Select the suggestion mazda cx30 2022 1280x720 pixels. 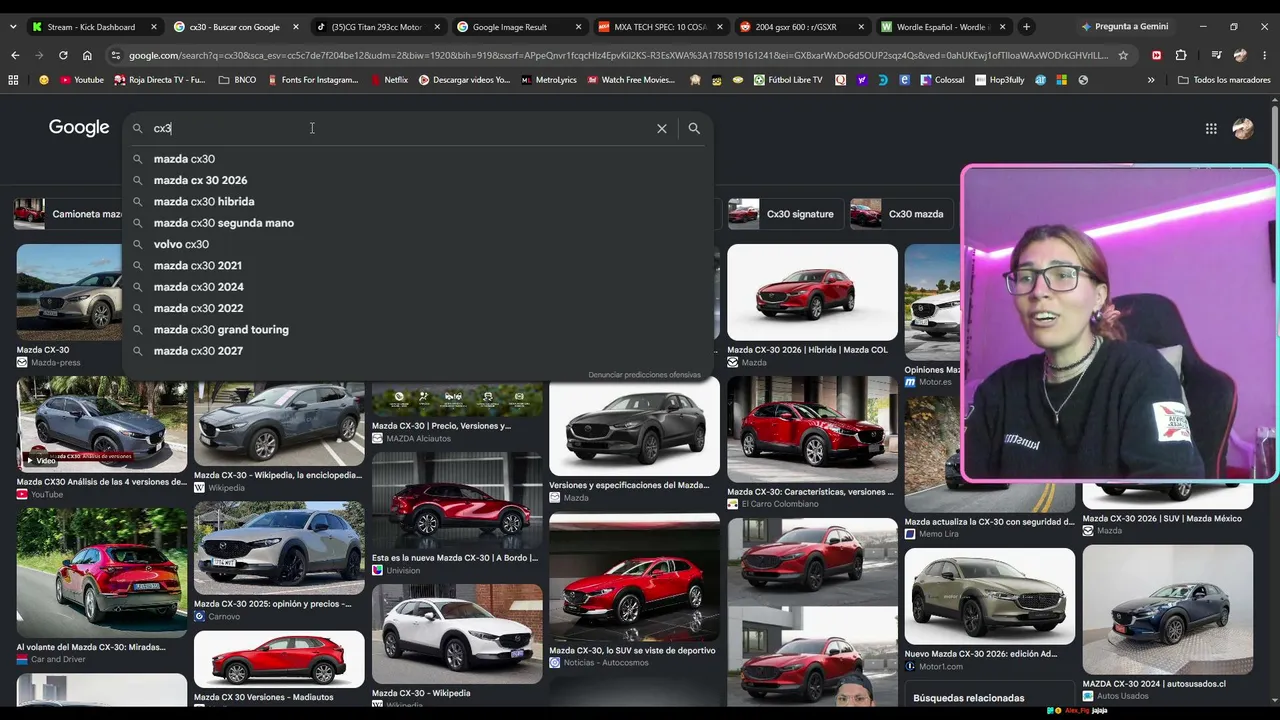point(418,308)
